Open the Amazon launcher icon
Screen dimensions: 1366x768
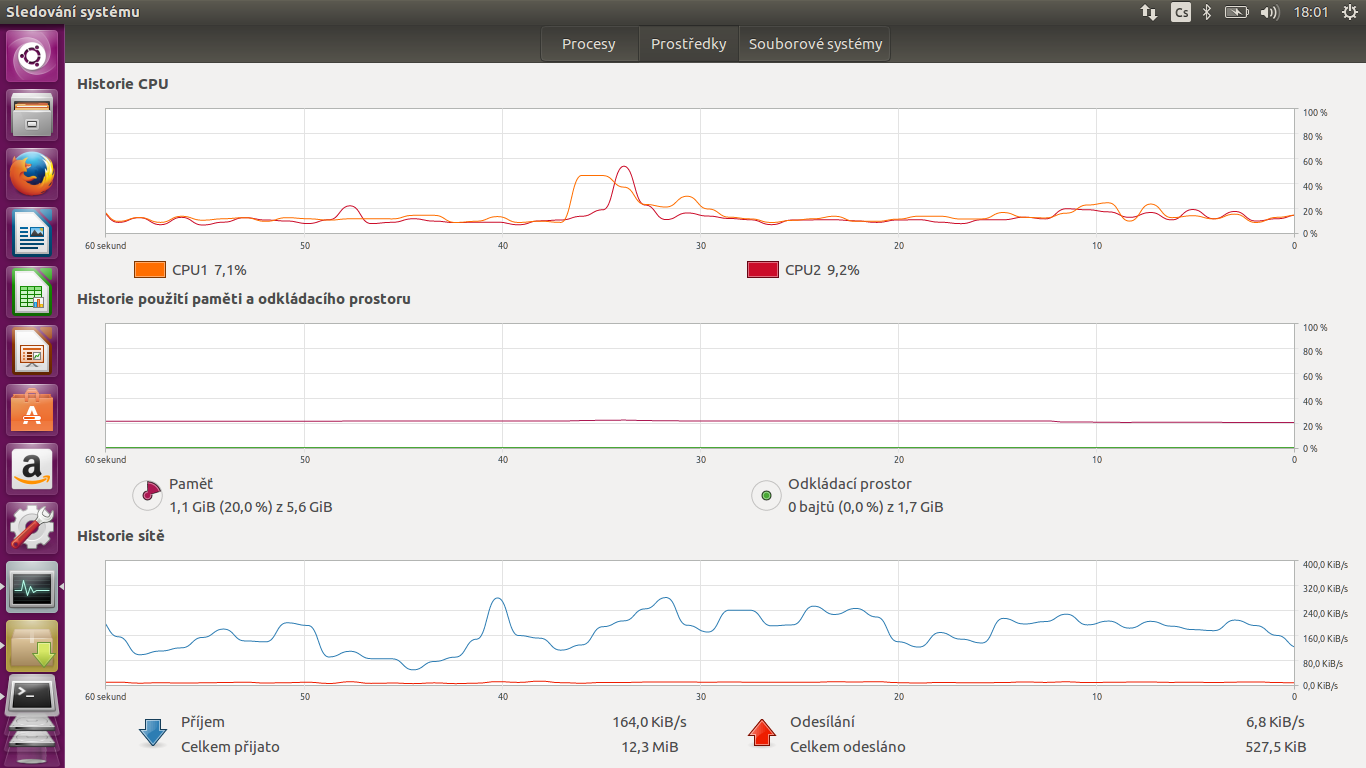pos(32,469)
